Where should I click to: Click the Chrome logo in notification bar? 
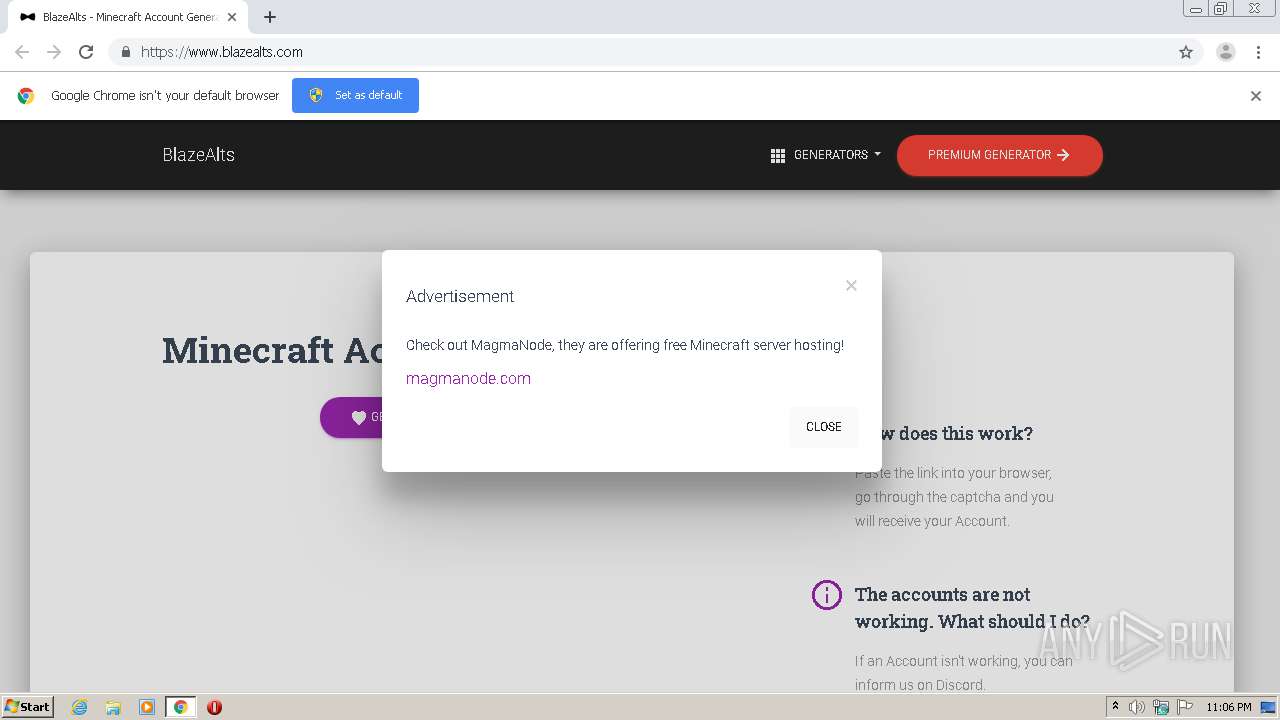pos(26,96)
